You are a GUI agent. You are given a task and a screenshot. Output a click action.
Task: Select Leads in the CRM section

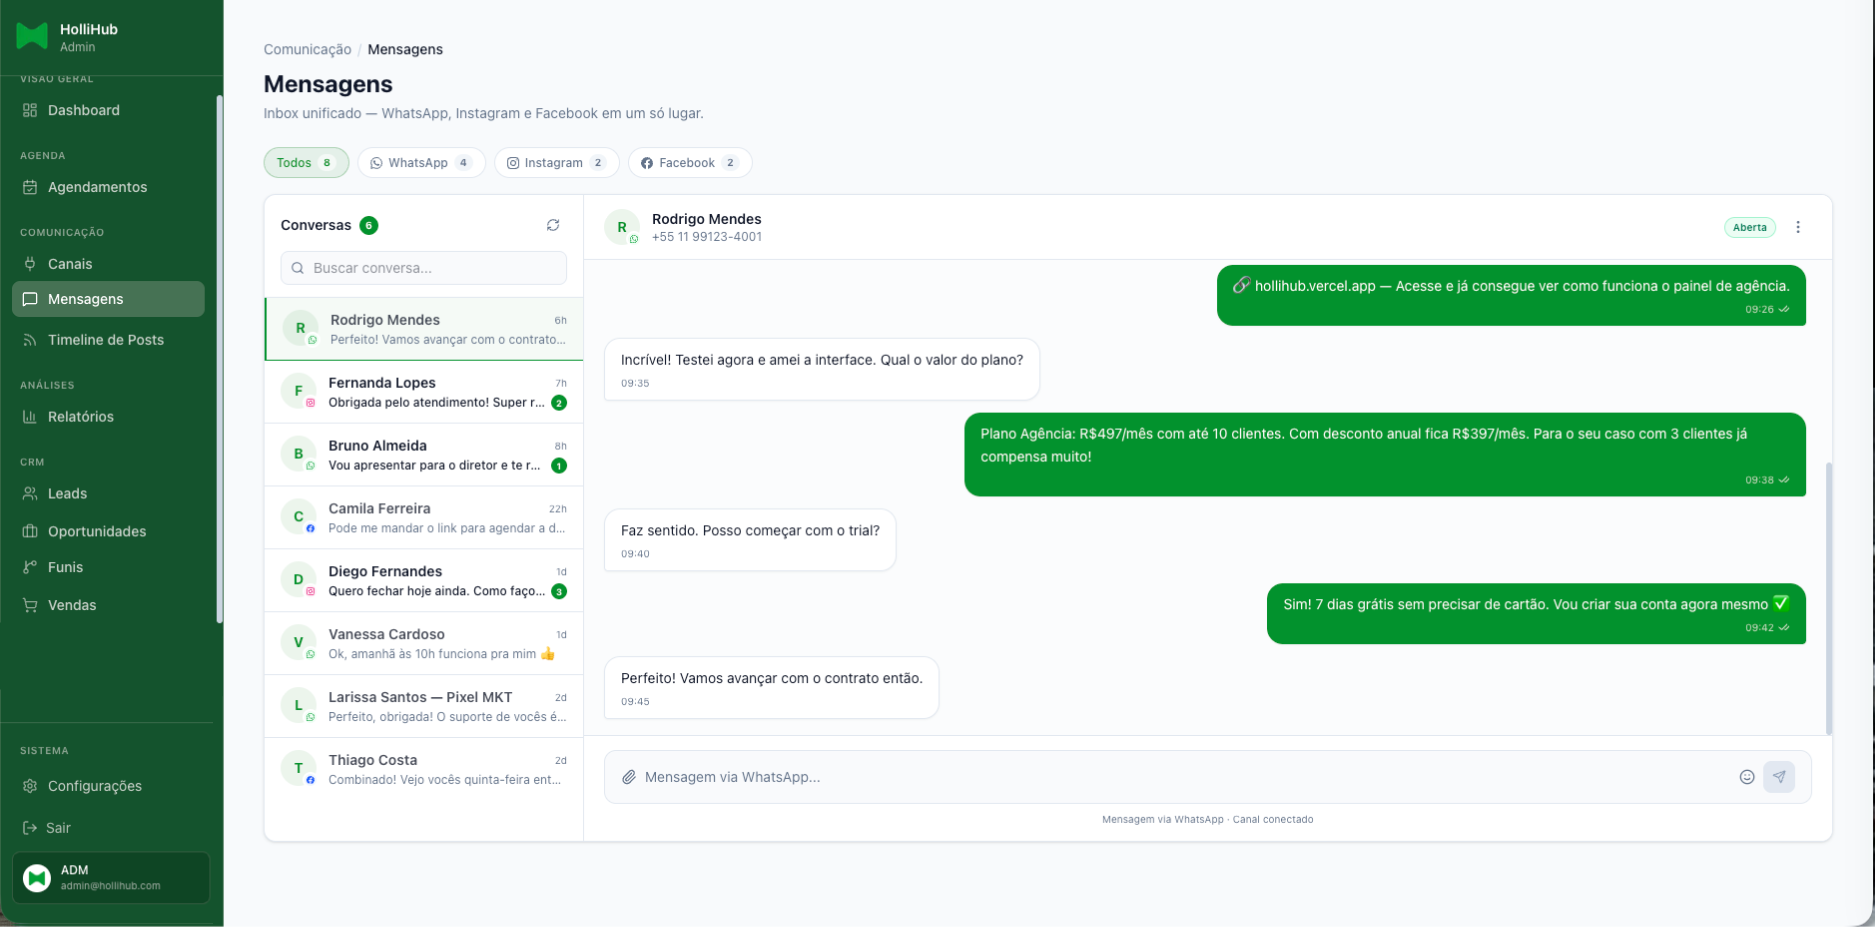pos(67,493)
